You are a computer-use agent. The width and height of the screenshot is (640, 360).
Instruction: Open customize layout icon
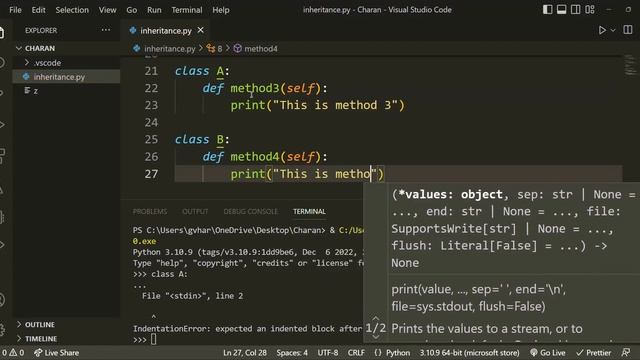click(590, 9)
